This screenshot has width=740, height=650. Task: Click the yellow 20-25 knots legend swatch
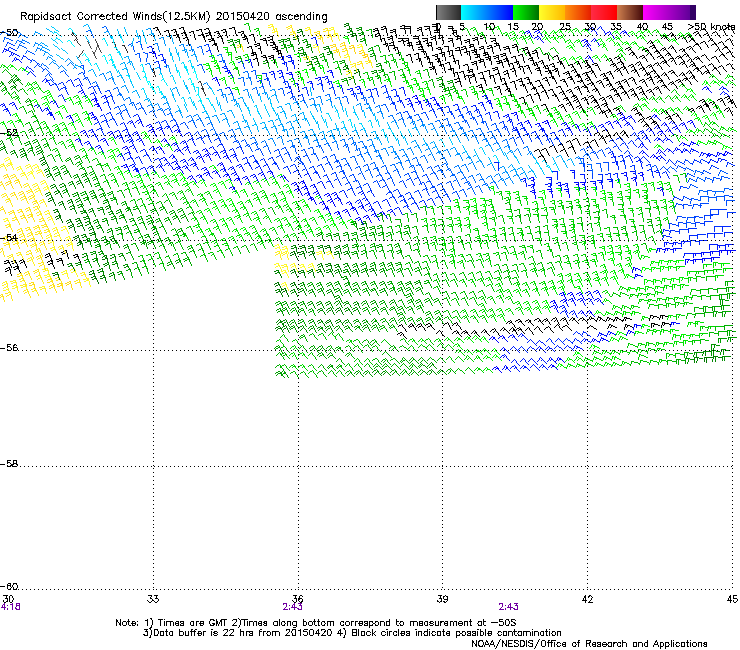point(552,12)
